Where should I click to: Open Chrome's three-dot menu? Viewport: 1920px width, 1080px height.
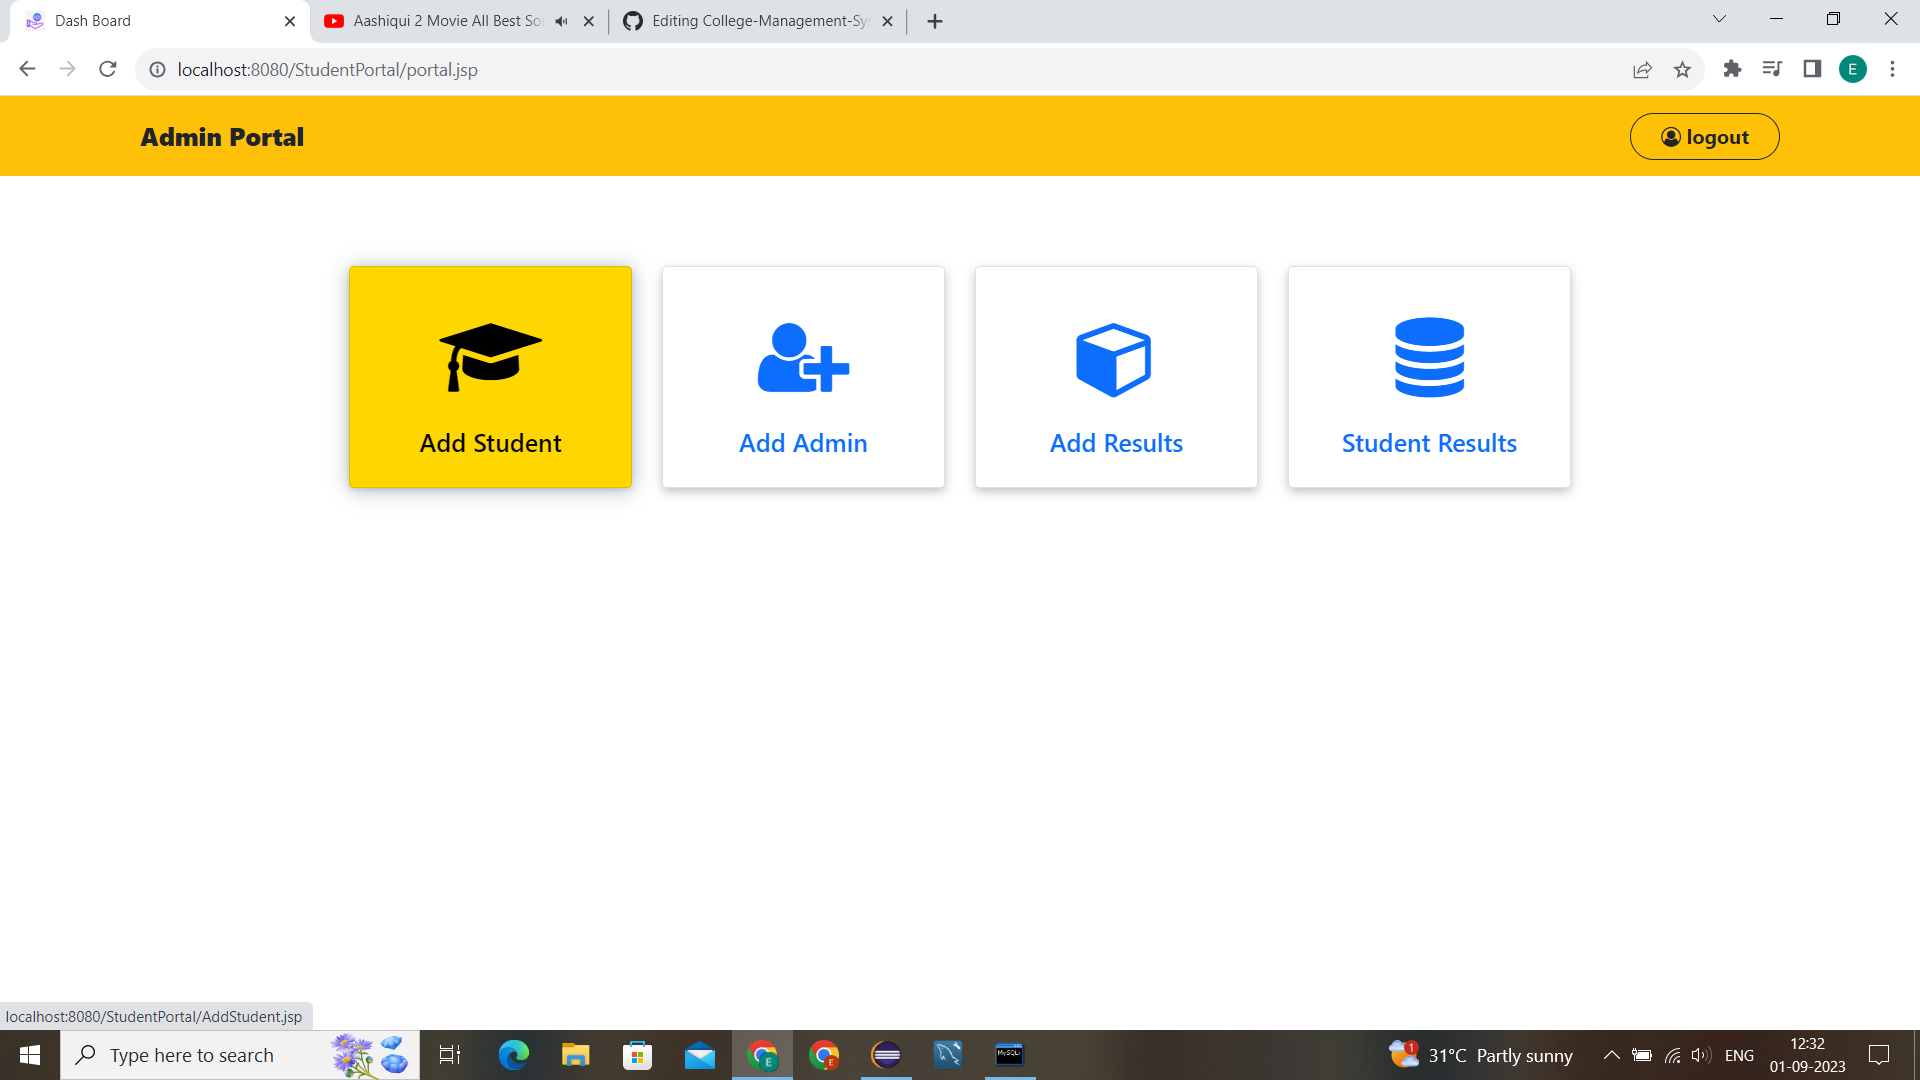click(1892, 69)
